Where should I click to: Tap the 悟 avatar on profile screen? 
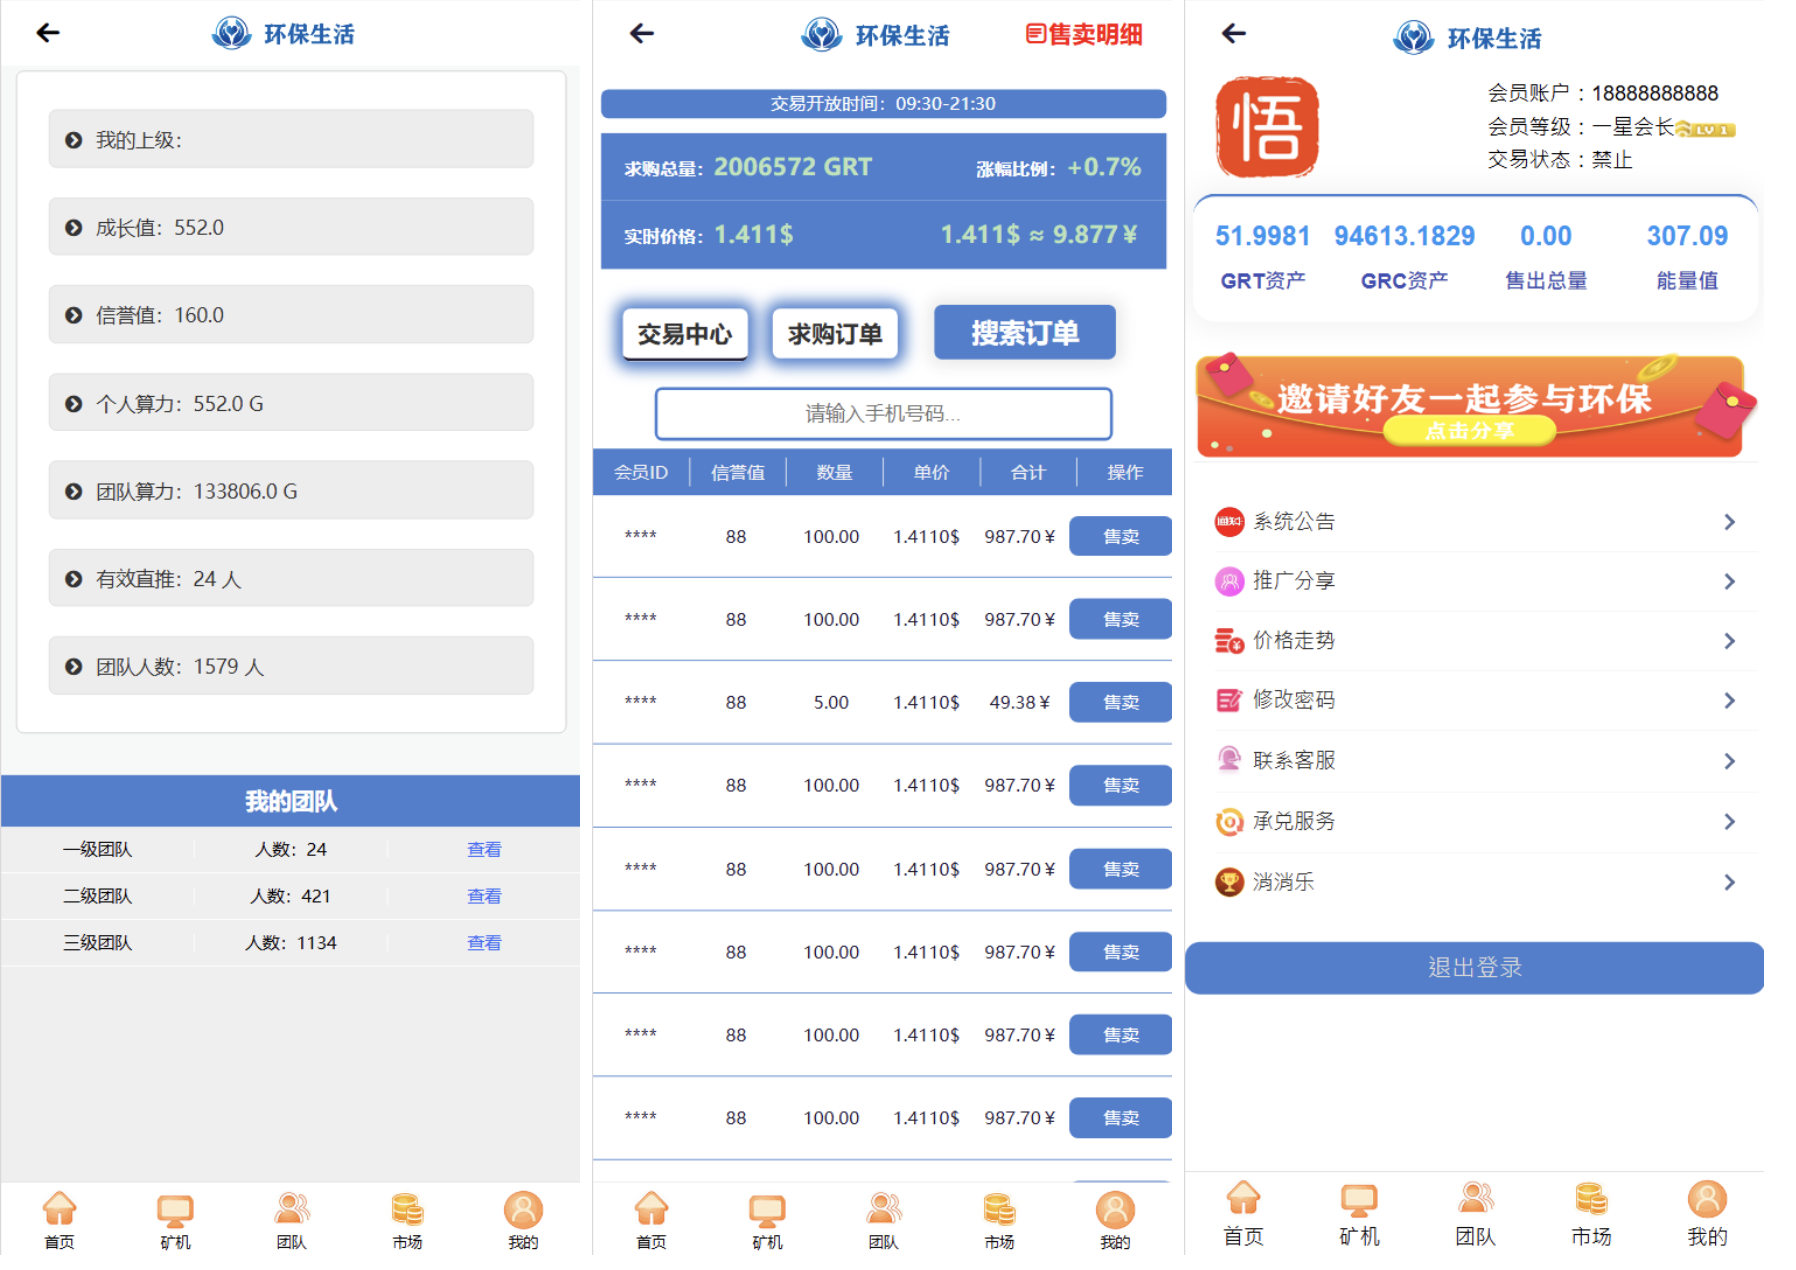(x=1266, y=127)
